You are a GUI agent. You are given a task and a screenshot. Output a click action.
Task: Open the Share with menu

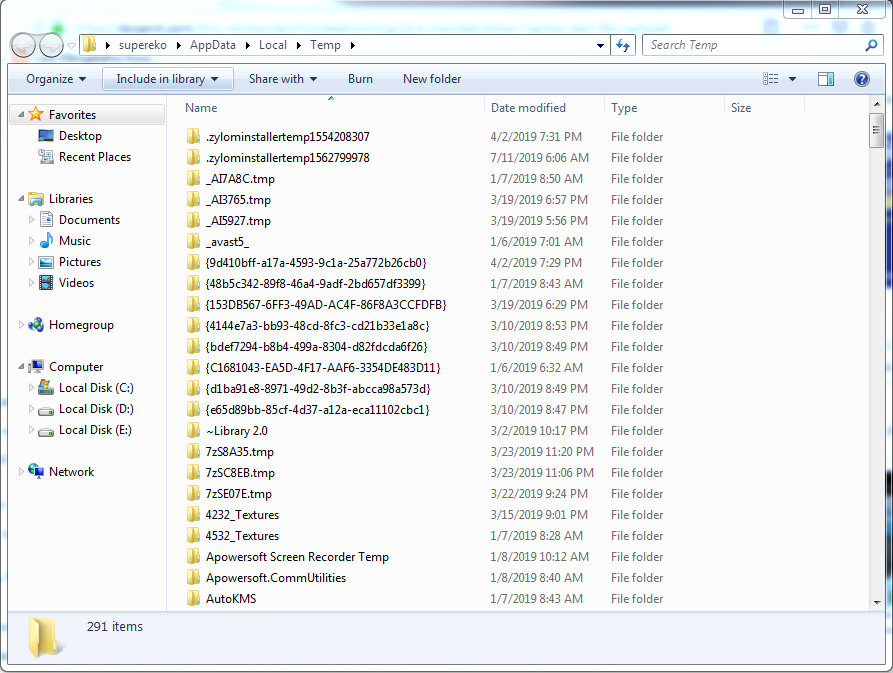coord(283,78)
